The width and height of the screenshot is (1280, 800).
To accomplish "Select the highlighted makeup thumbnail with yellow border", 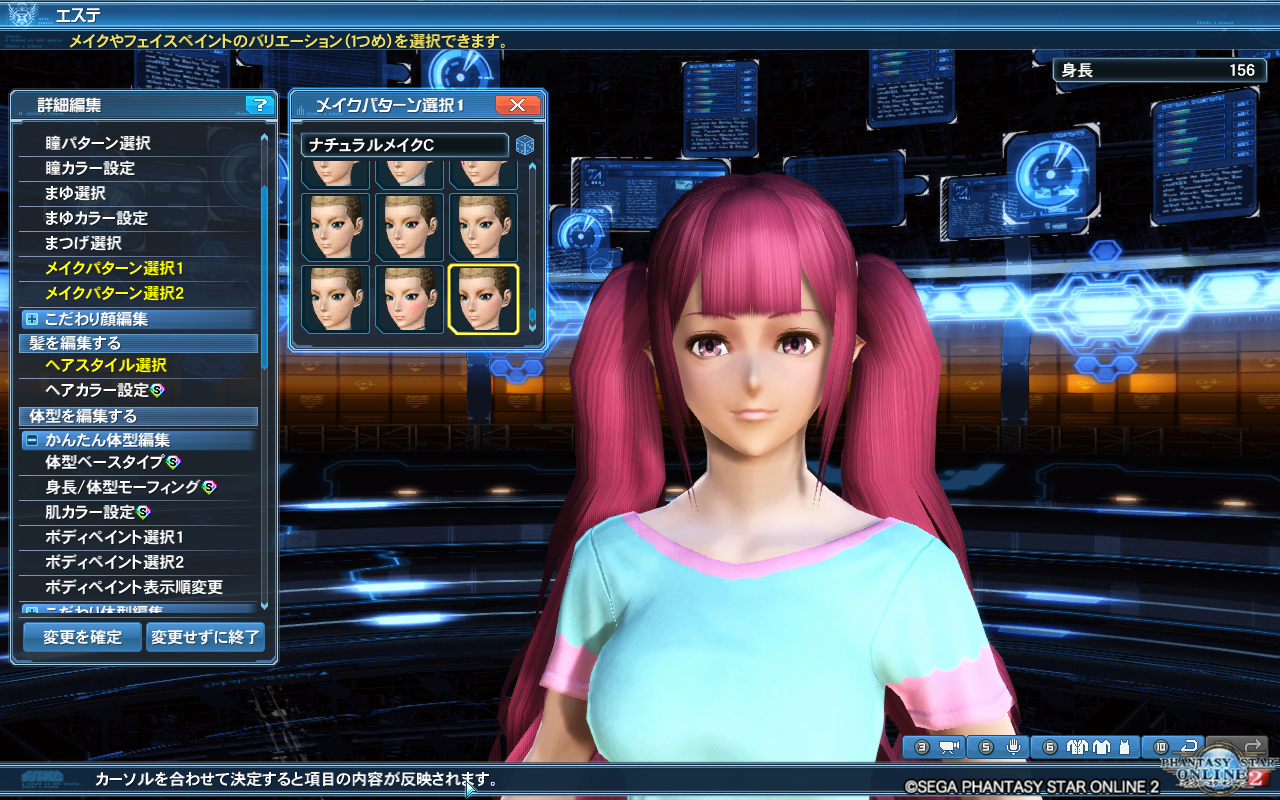I will click(483, 299).
